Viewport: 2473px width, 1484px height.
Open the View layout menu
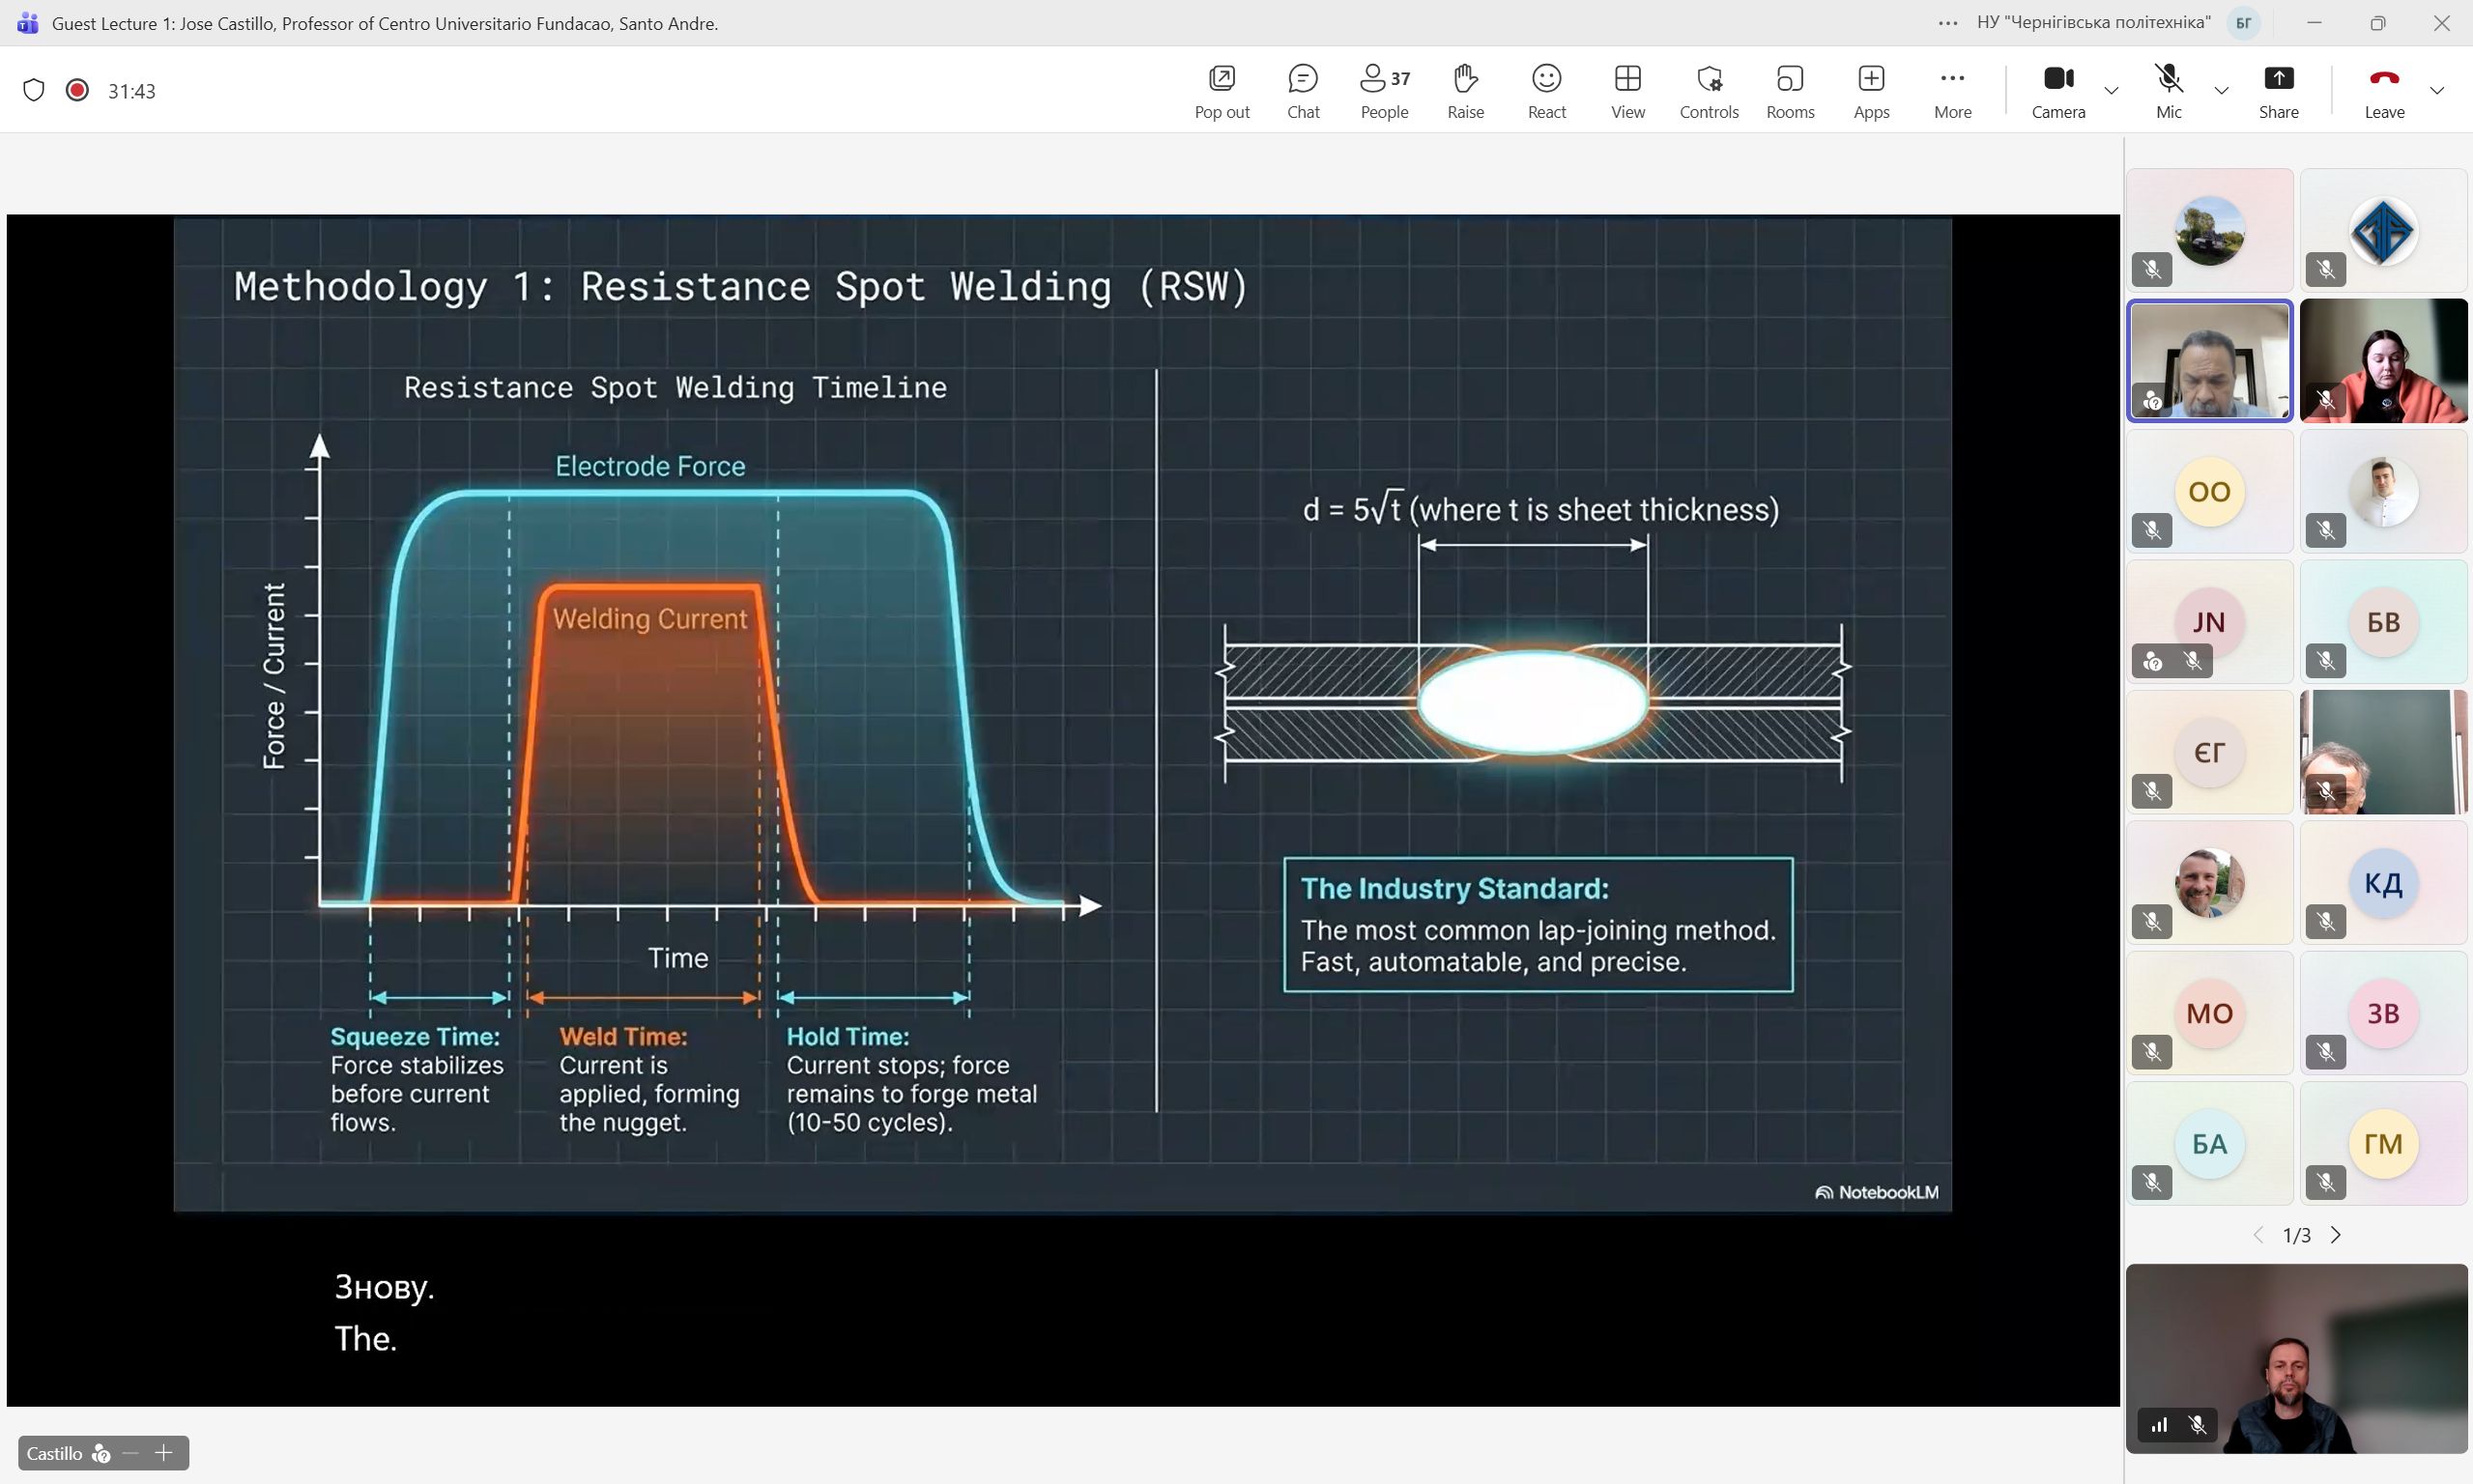pos(1627,90)
